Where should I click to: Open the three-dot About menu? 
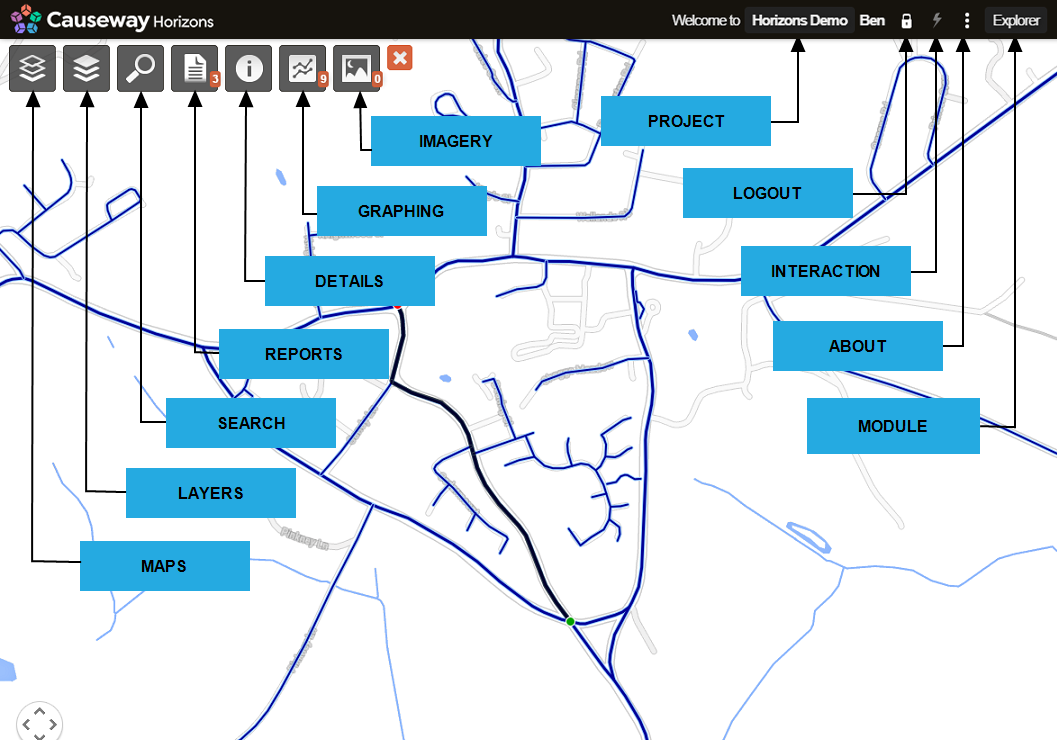pos(966,20)
